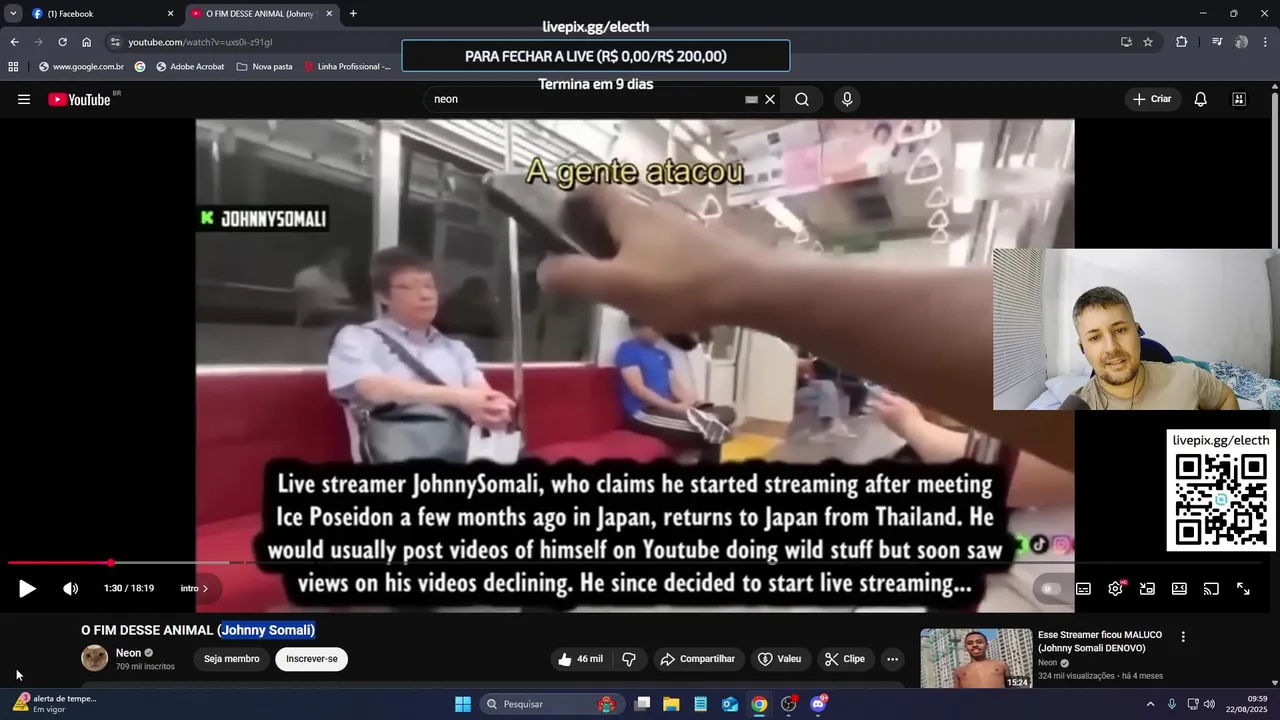The width and height of the screenshot is (1280, 720).
Task: Show hidden system tray icons
Action: (x=1150, y=704)
